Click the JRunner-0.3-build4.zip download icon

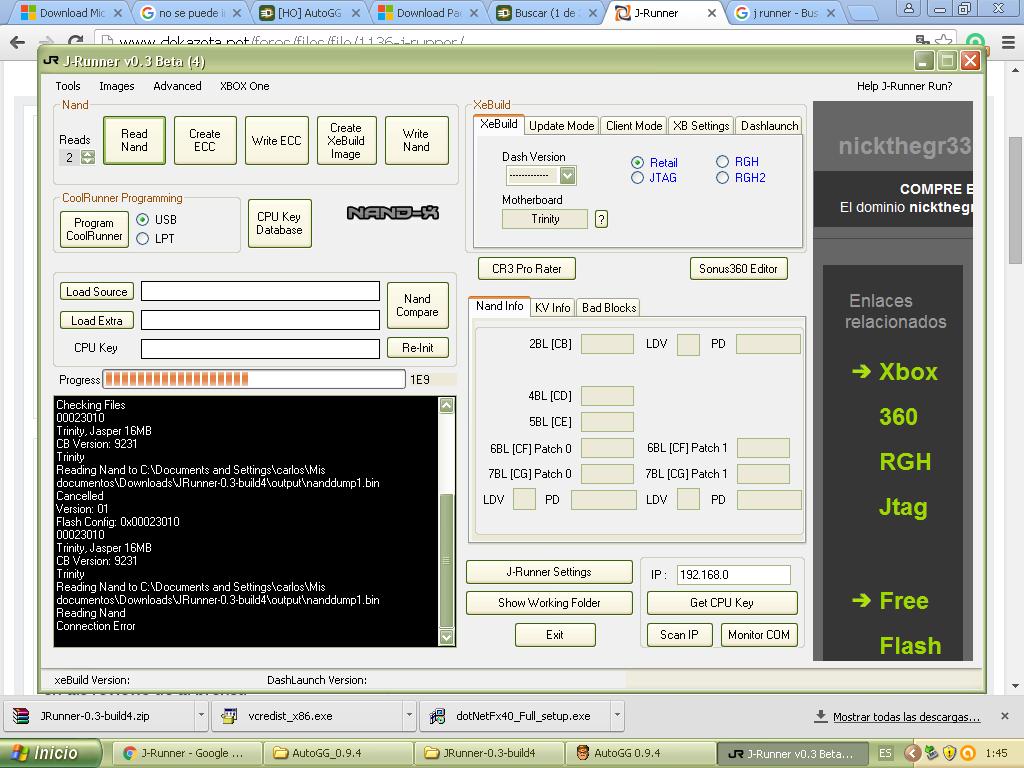21,716
